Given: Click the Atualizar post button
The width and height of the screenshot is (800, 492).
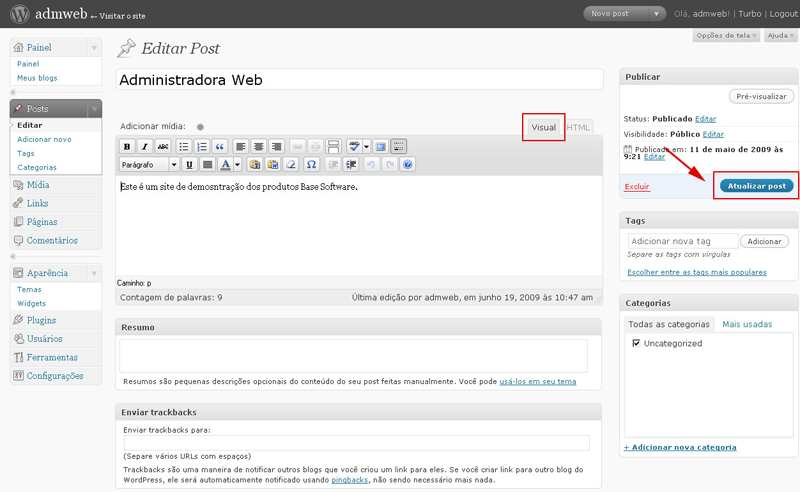Looking at the screenshot, I should 757,186.
